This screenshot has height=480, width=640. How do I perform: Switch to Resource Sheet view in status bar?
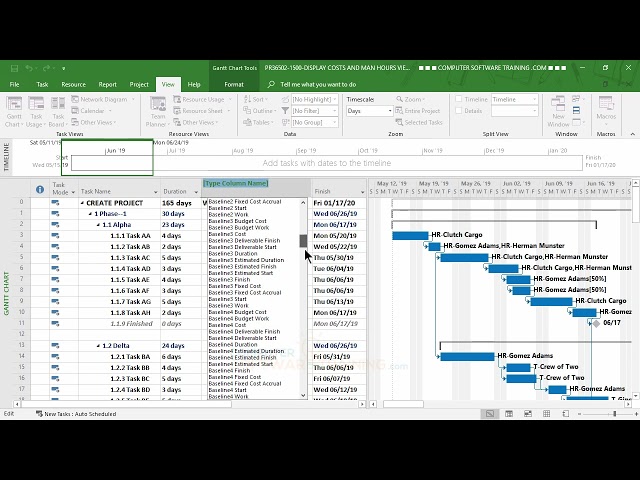(x=547, y=414)
